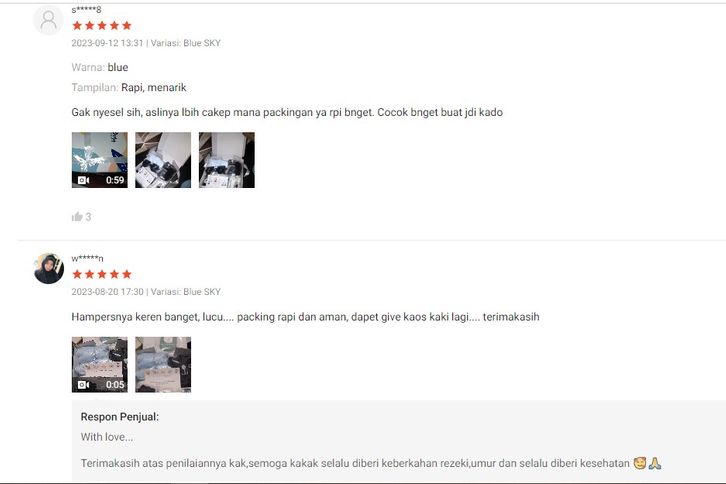Click the seller reply text 'With love...'
The height and width of the screenshot is (484, 726).
(107, 437)
